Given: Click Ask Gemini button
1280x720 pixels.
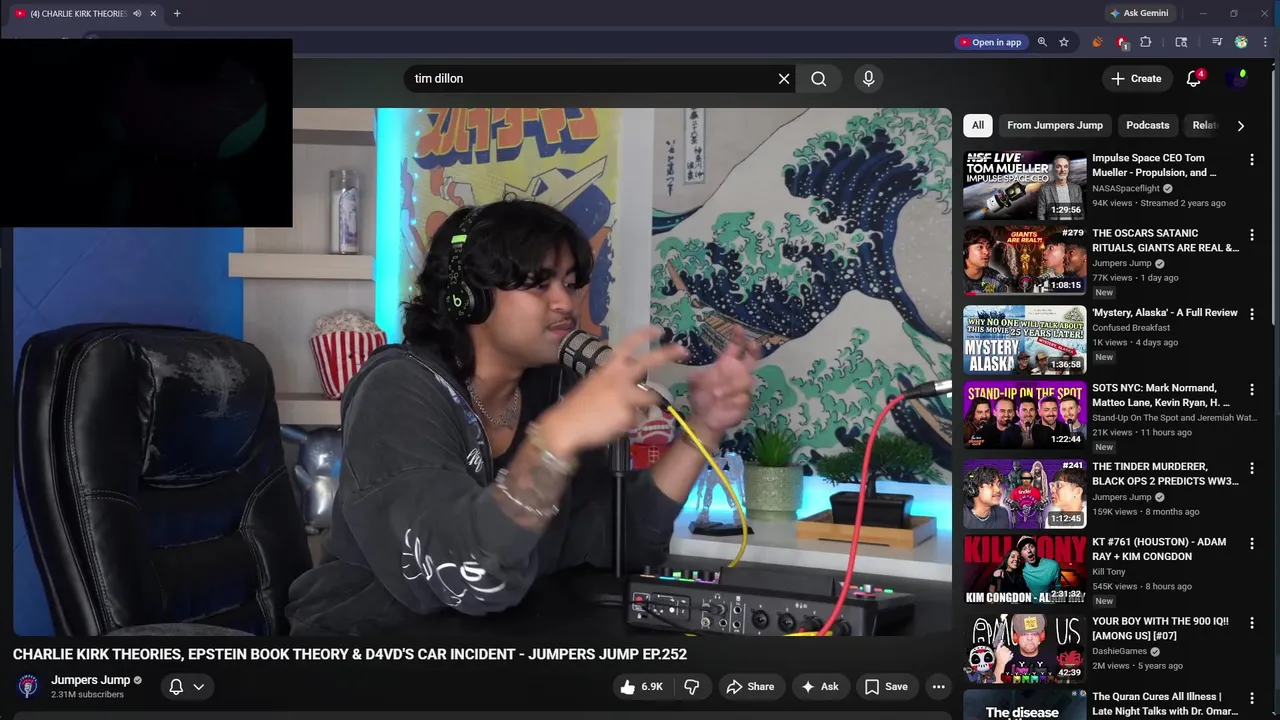Looking at the screenshot, I should (x=1138, y=14).
